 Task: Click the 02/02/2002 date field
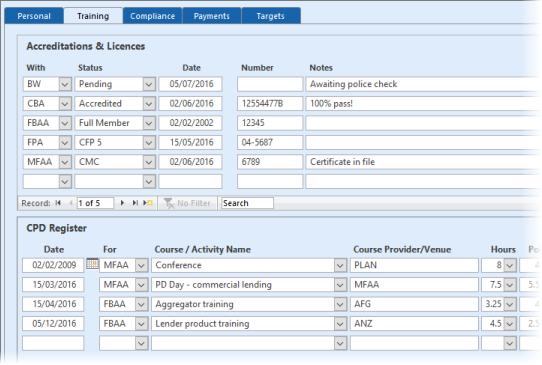tap(190, 123)
